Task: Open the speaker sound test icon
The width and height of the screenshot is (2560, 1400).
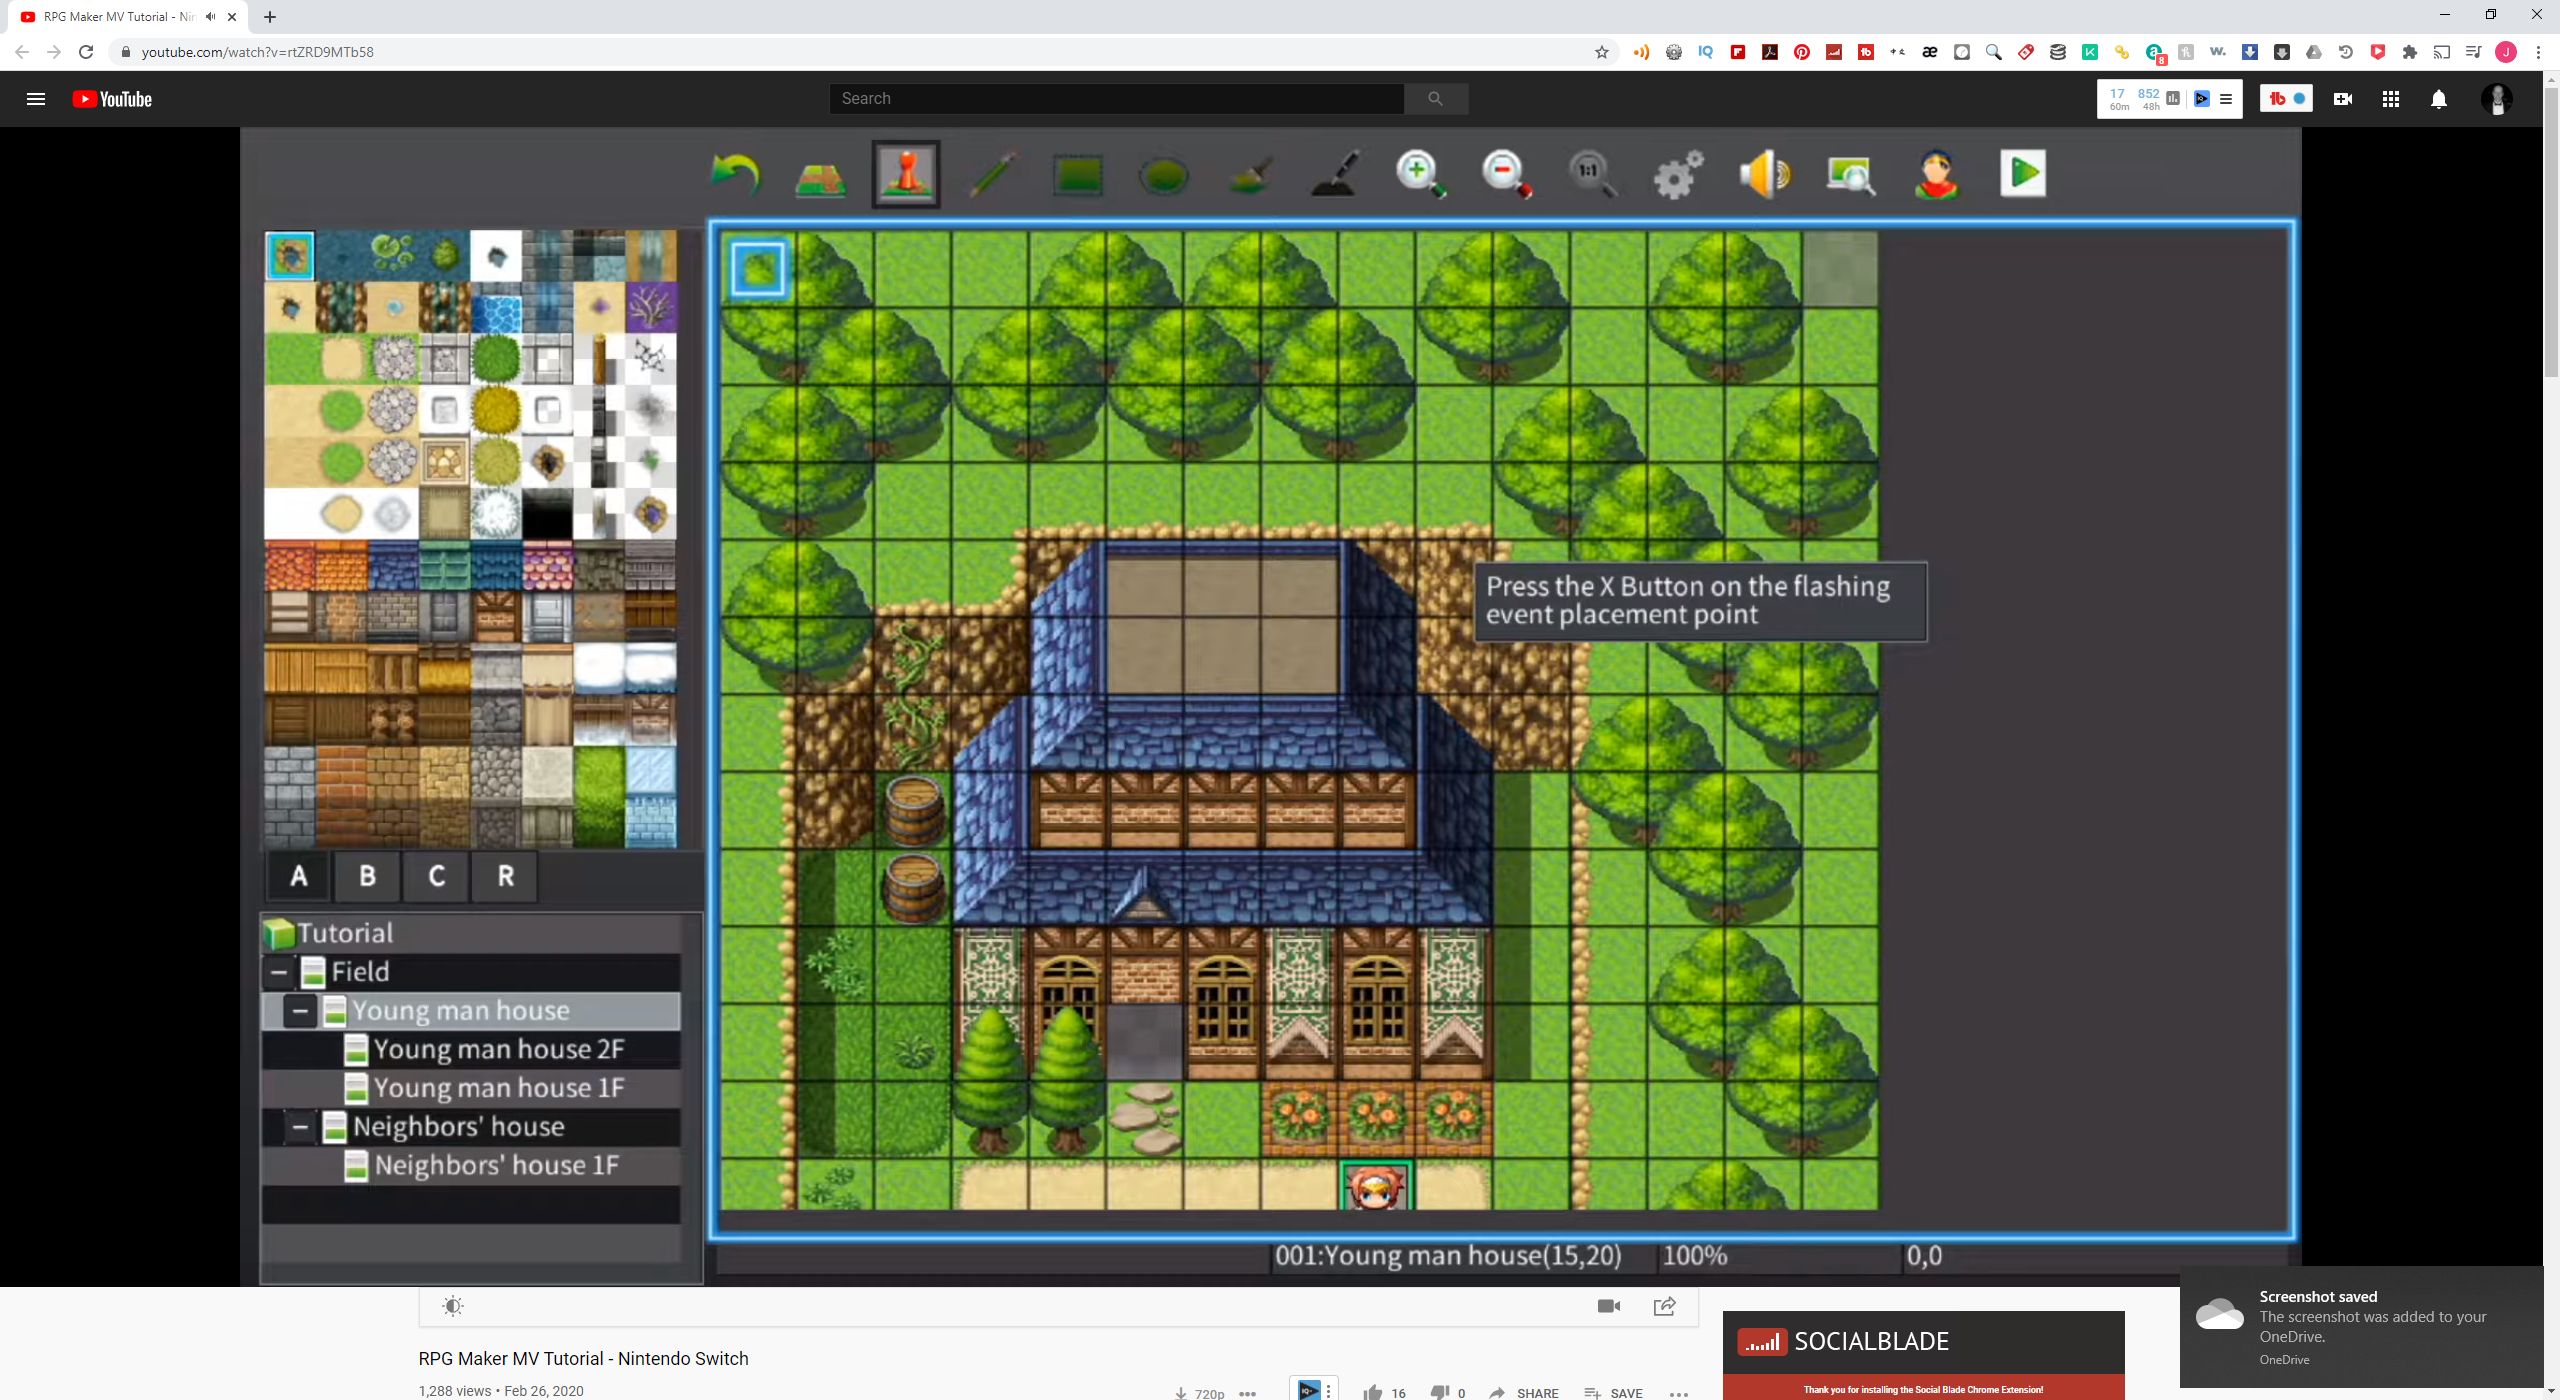Action: pos(1764,174)
